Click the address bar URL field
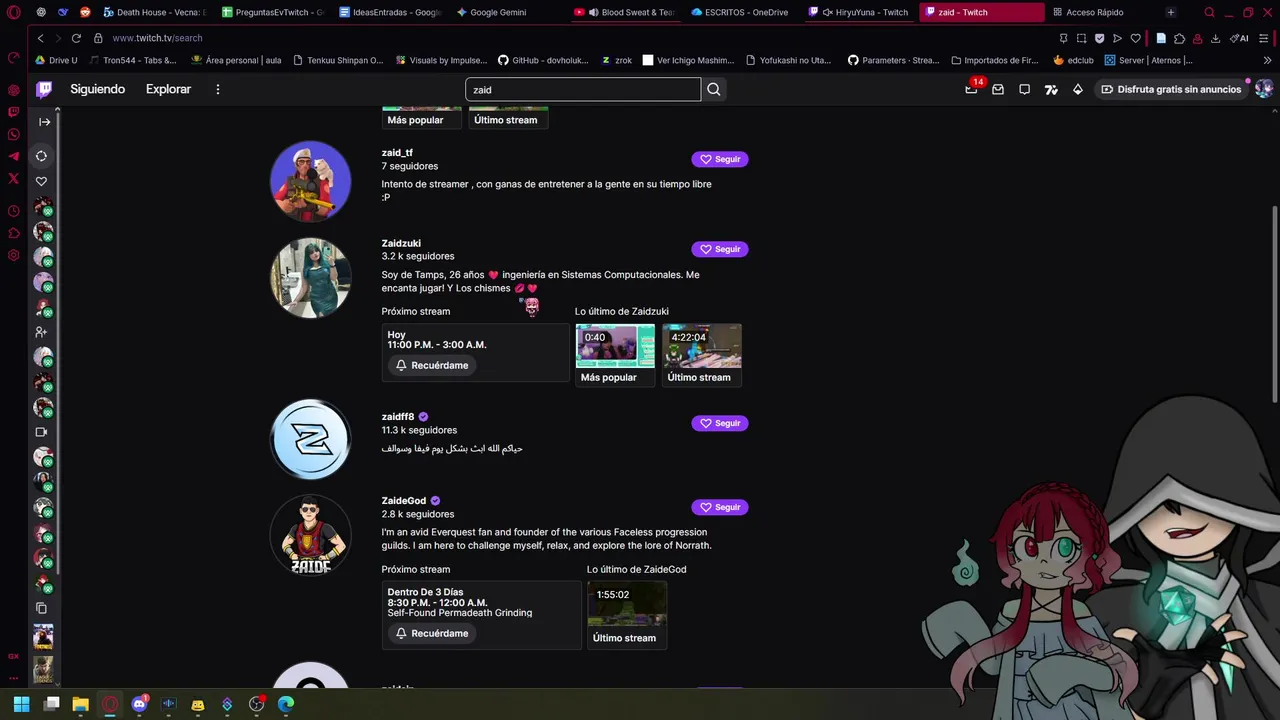 click(x=570, y=38)
